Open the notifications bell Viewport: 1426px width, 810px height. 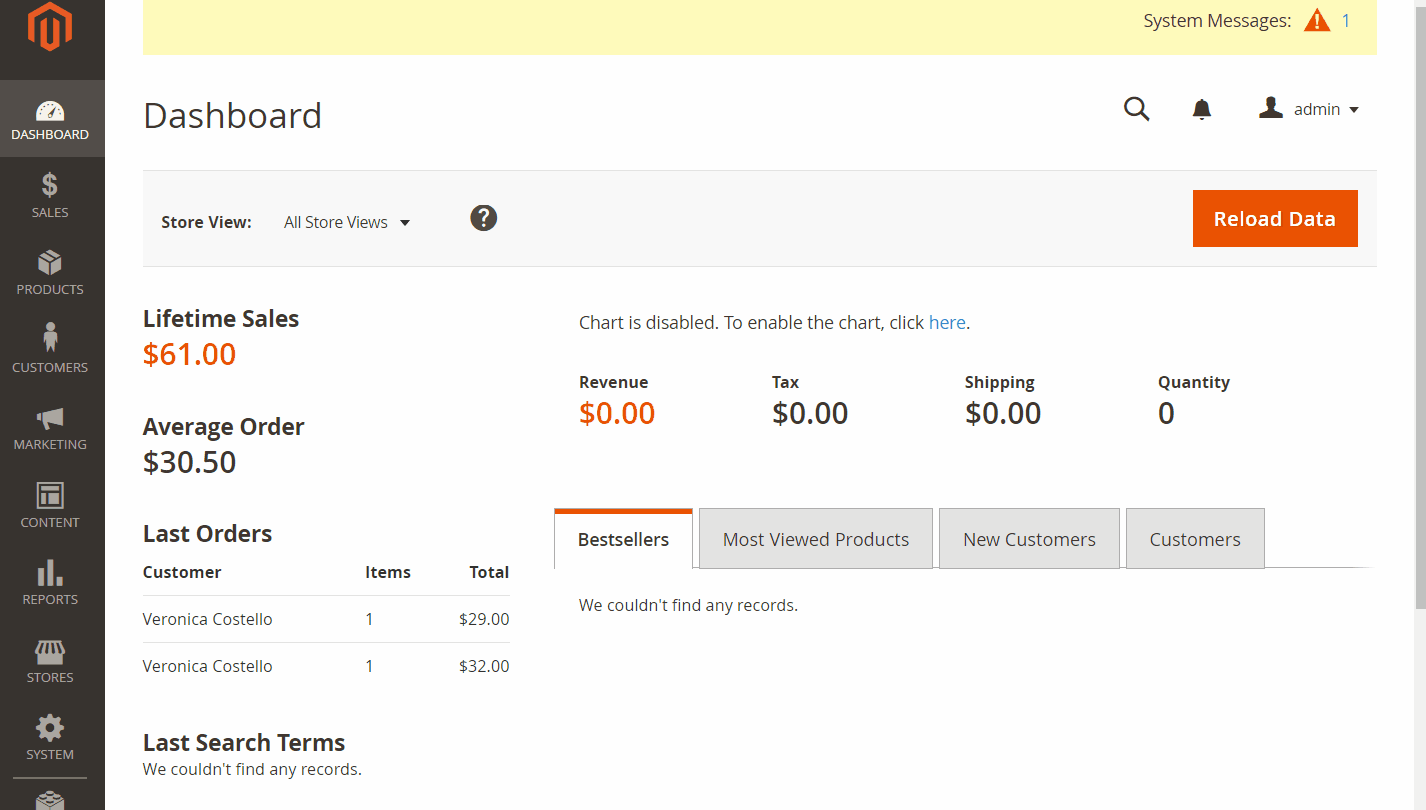[x=1202, y=109]
